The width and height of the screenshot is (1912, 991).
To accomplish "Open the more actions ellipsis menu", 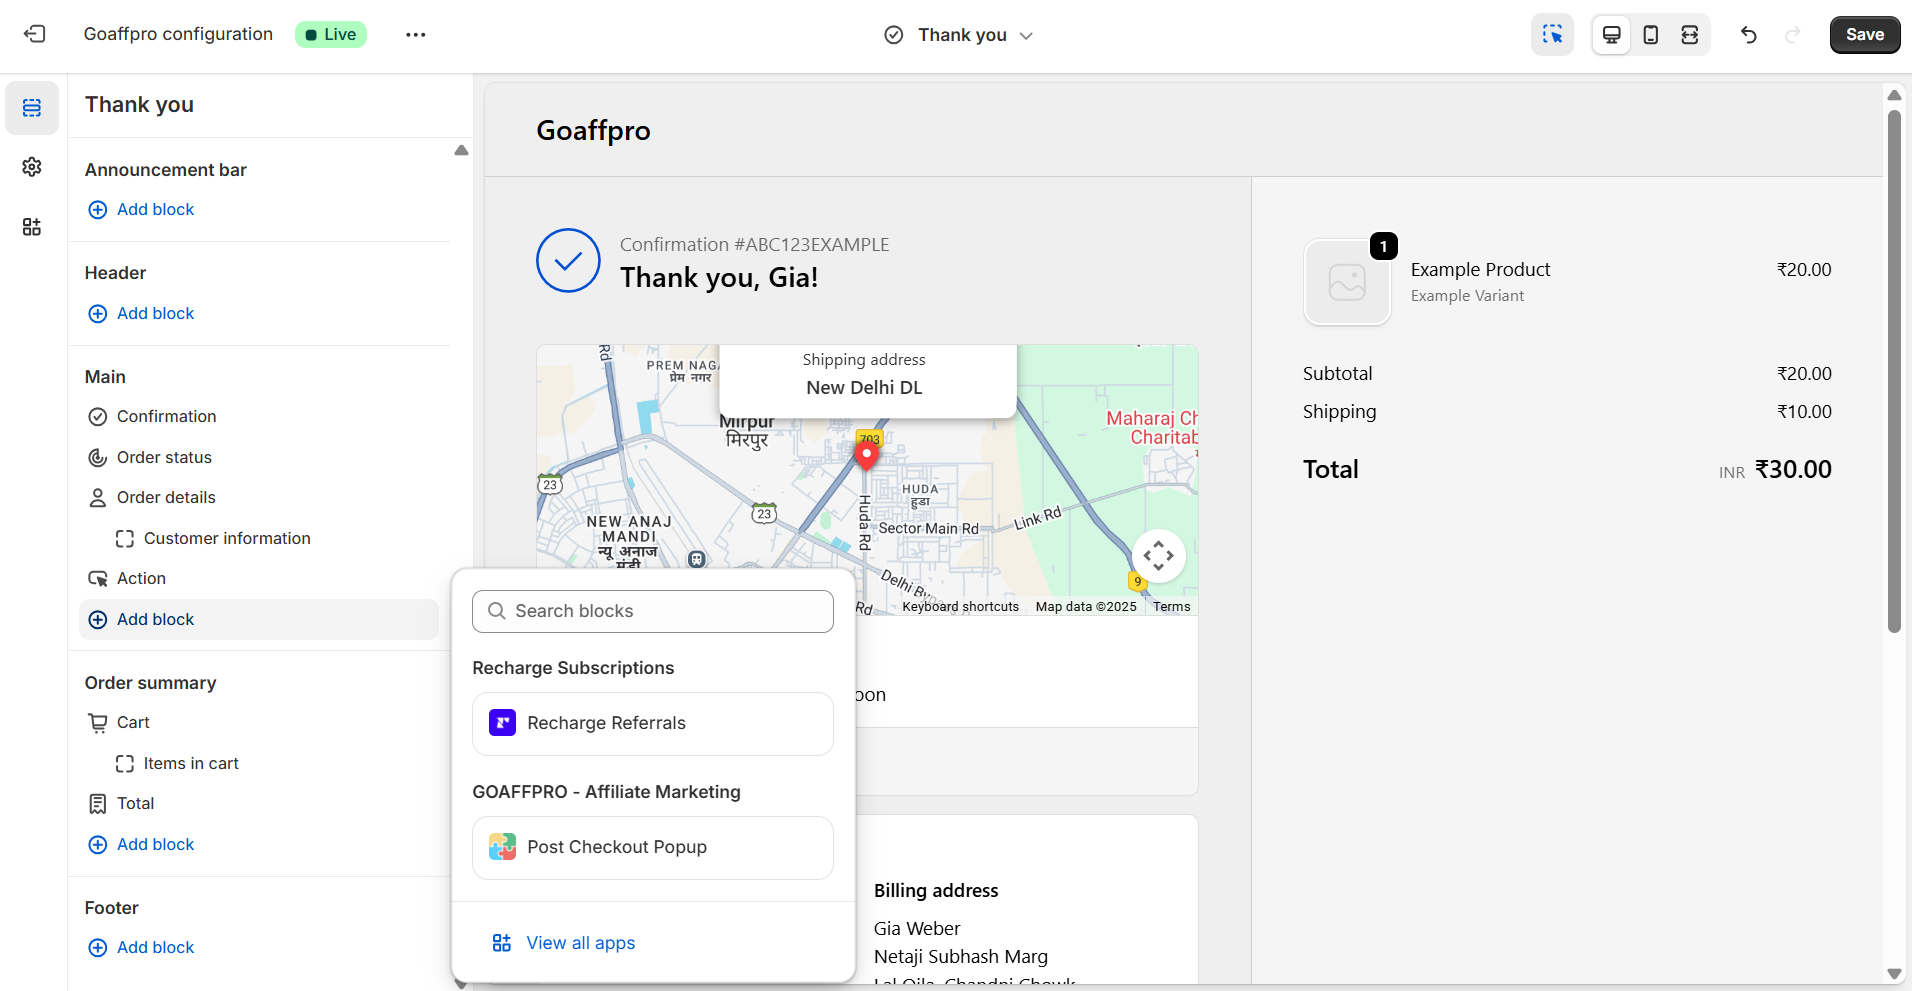I will pyautogui.click(x=415, y=35).
